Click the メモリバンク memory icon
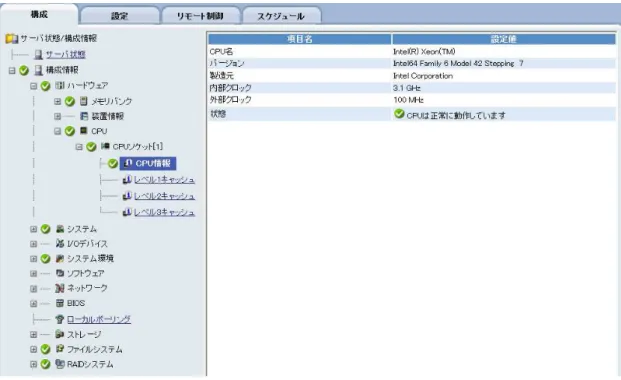 pos(84,101)
